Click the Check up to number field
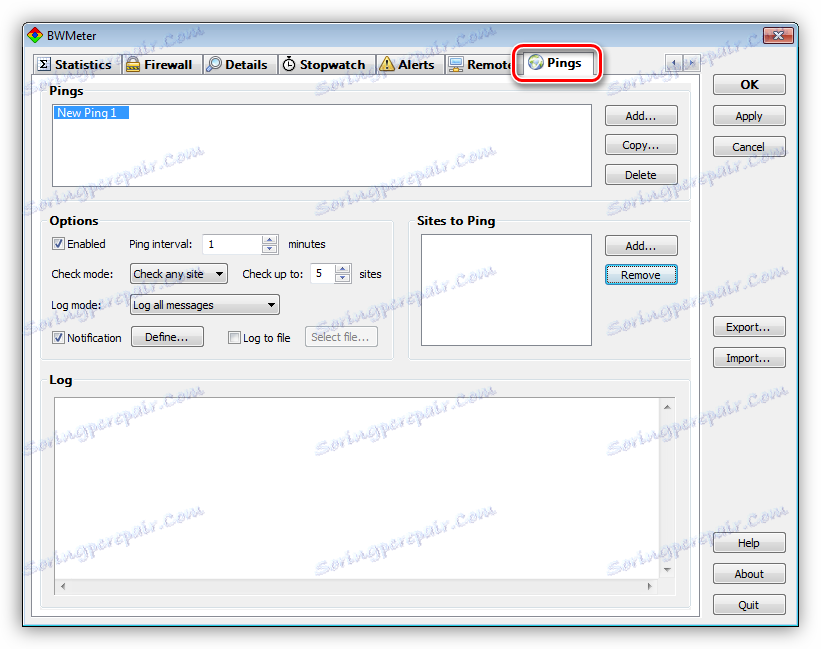The height and width of the screenshot is (649, 821). tap(323, 274)
